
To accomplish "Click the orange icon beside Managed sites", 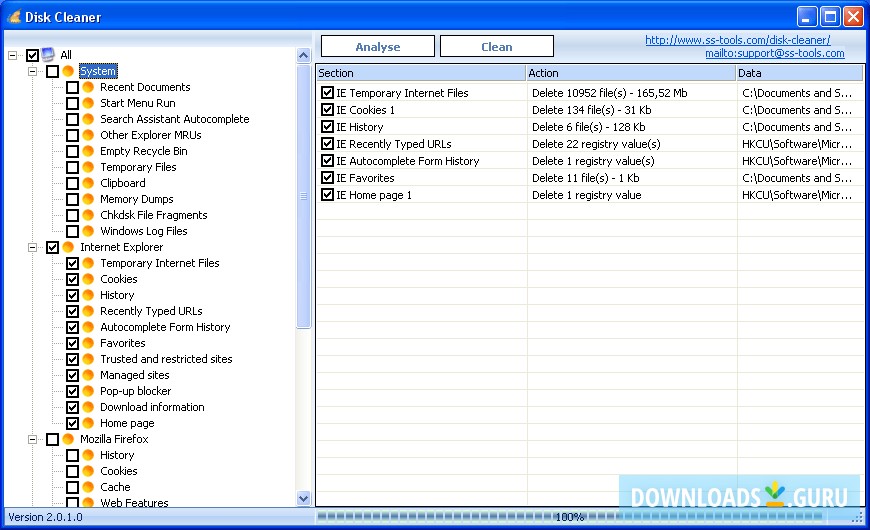I will [x=88, y=375].
